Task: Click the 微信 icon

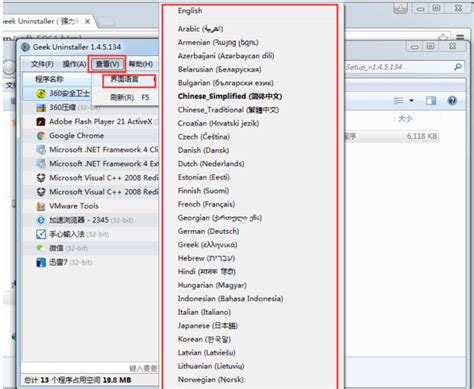Action: [41, 248]
